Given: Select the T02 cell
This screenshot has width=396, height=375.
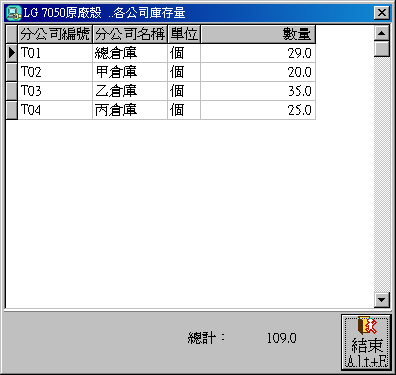Looking at the screenshot, I should (55, 72).
